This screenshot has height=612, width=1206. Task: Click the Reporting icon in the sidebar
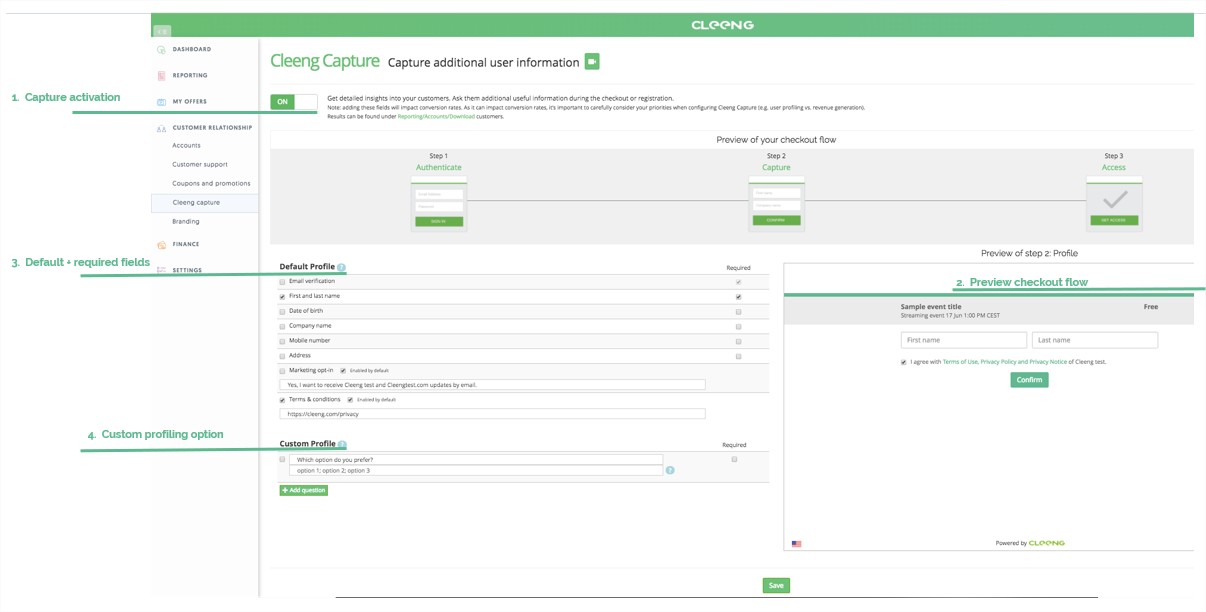point(161,76)
